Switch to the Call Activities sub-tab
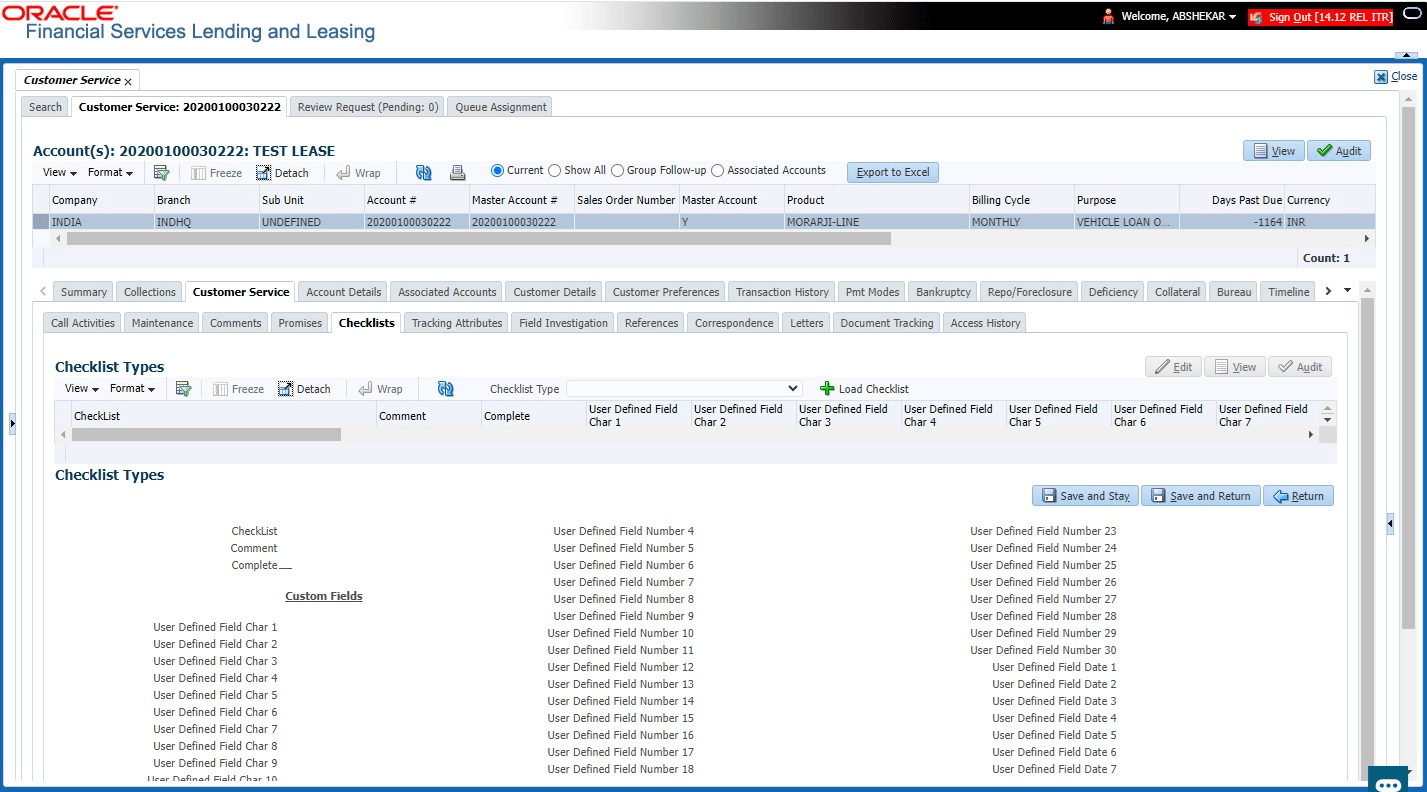The height and width of the screenshot is (792, 1427). point(83,323)
